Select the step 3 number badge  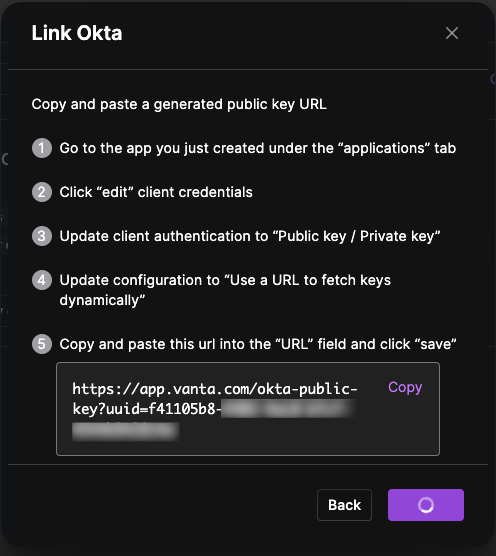click(42, 236)
